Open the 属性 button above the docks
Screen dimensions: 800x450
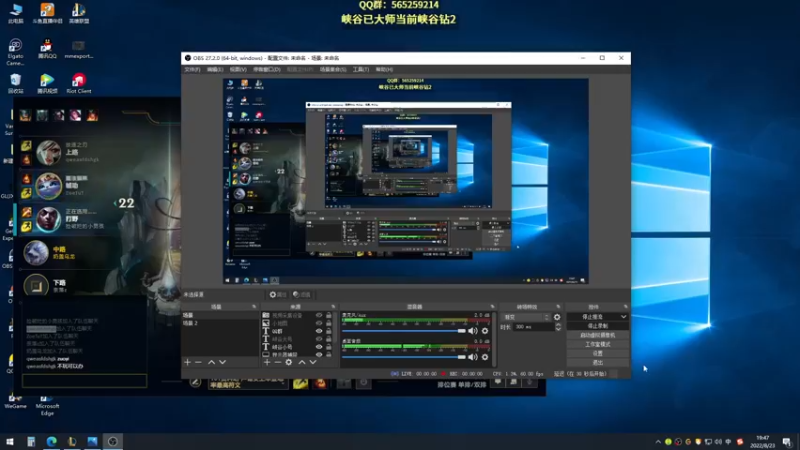coord(278,294)
